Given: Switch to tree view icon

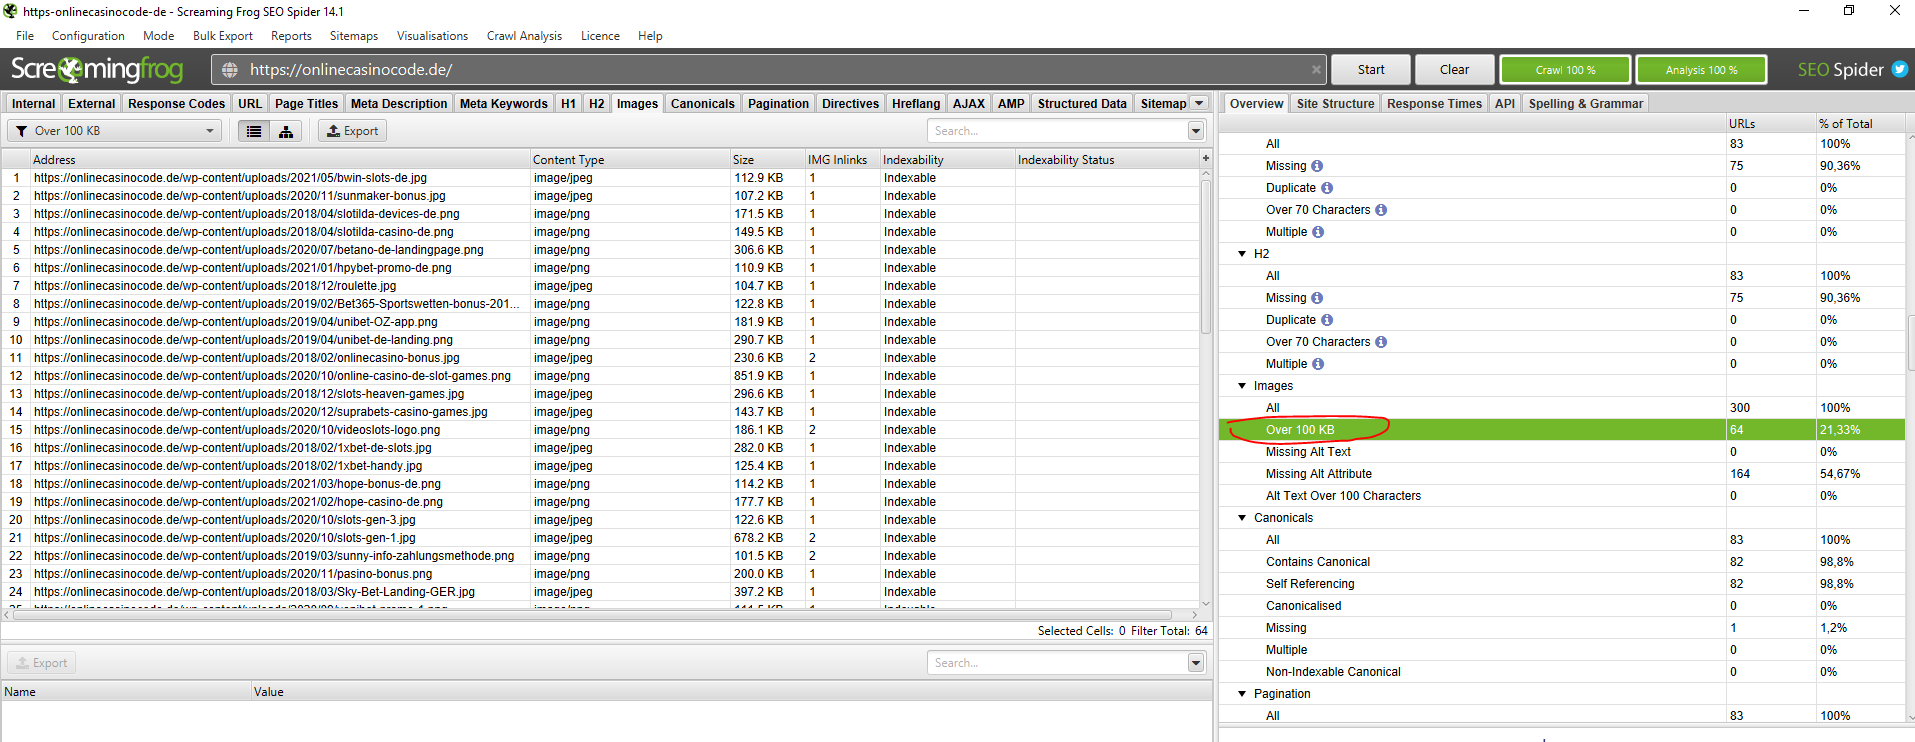Looking at the screenshot, I should [x=286, y=131].
